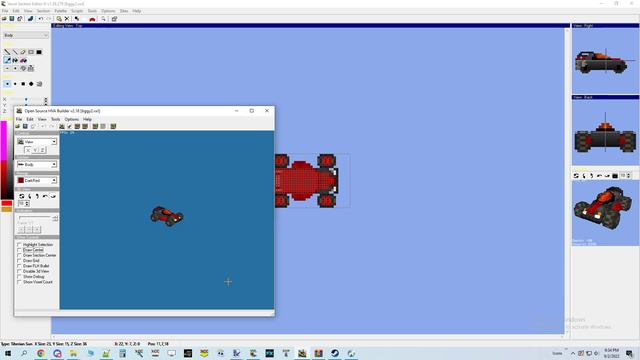
Task: Save icon in HVA Builder toolbar
Action: [25, 126]
